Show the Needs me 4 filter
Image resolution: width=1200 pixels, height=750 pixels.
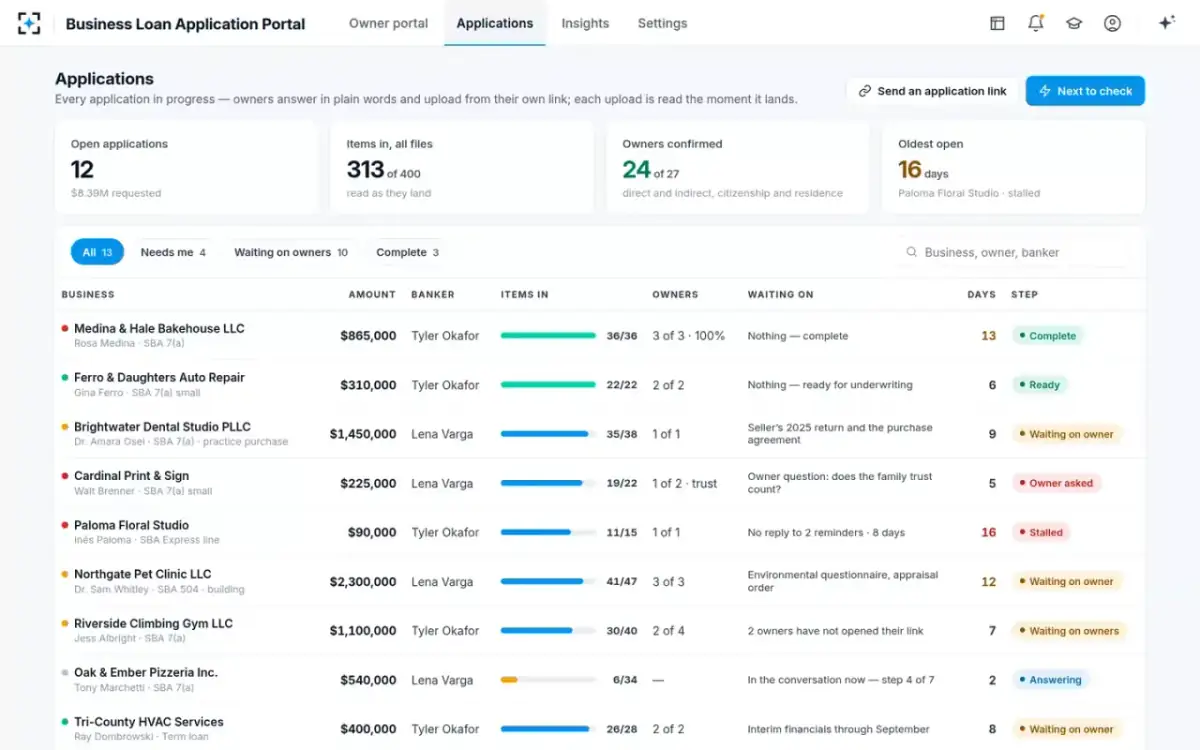(173, 252)
